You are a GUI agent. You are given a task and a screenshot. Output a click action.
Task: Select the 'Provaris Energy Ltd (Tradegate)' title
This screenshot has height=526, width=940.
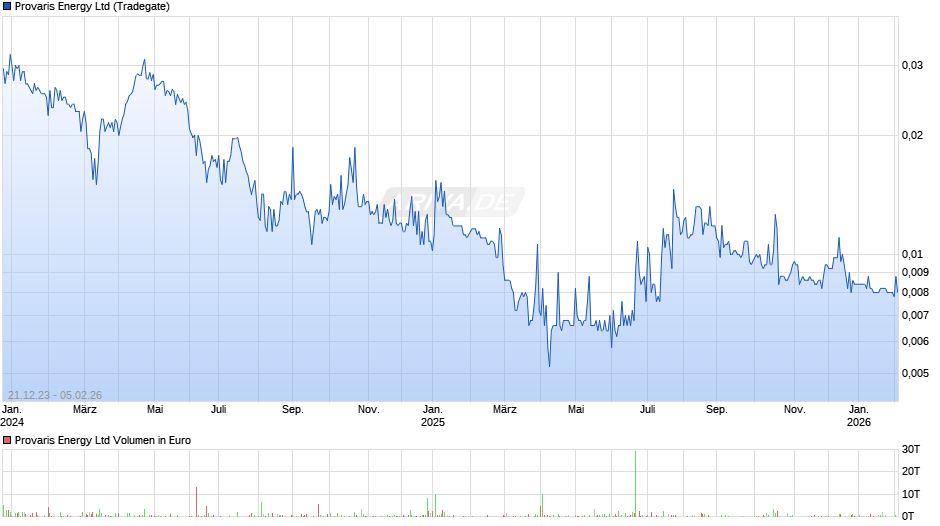92,7
